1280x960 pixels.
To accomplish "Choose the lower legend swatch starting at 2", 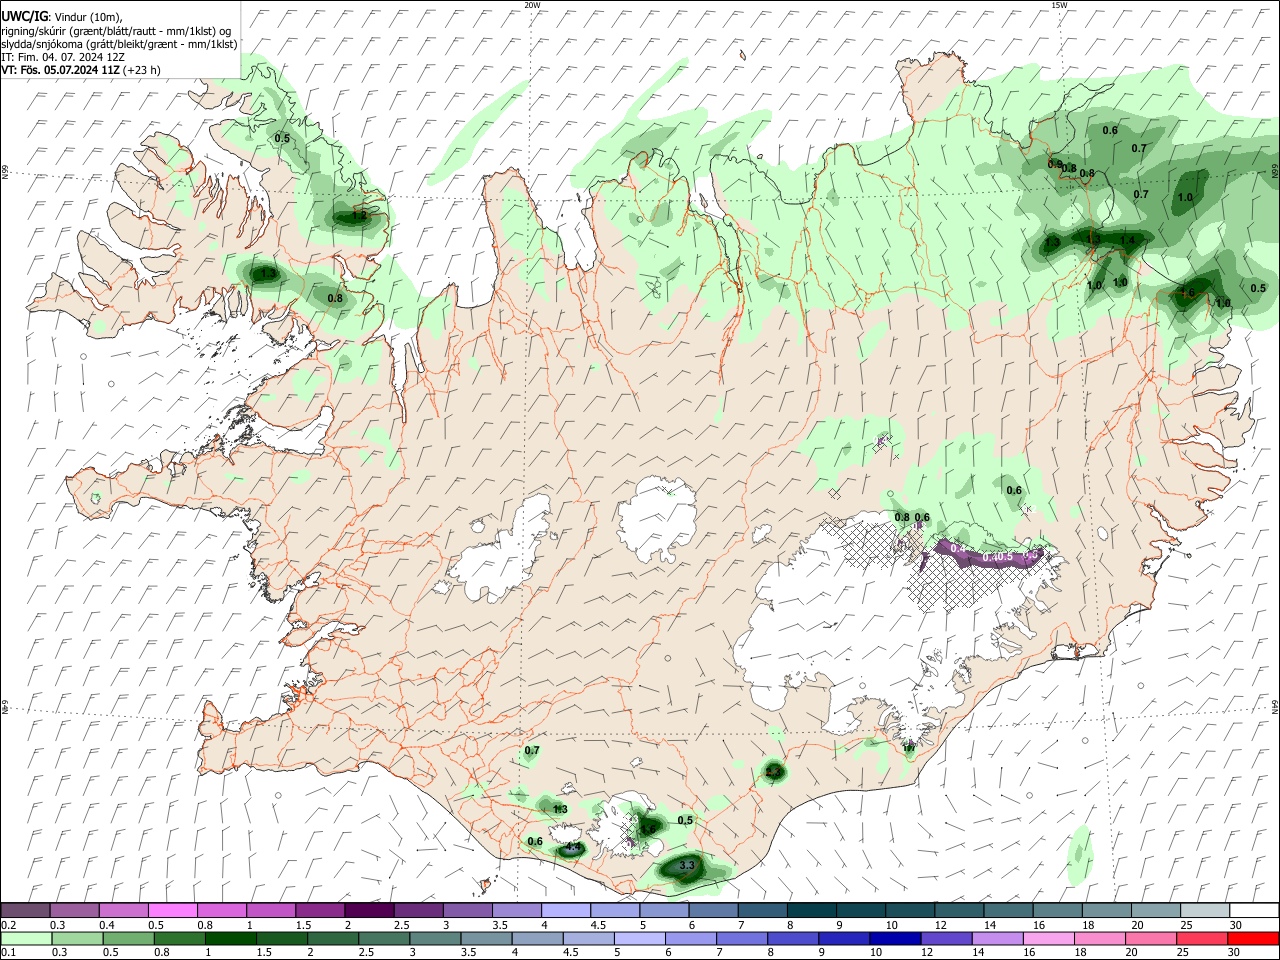I will pos(333,939).
